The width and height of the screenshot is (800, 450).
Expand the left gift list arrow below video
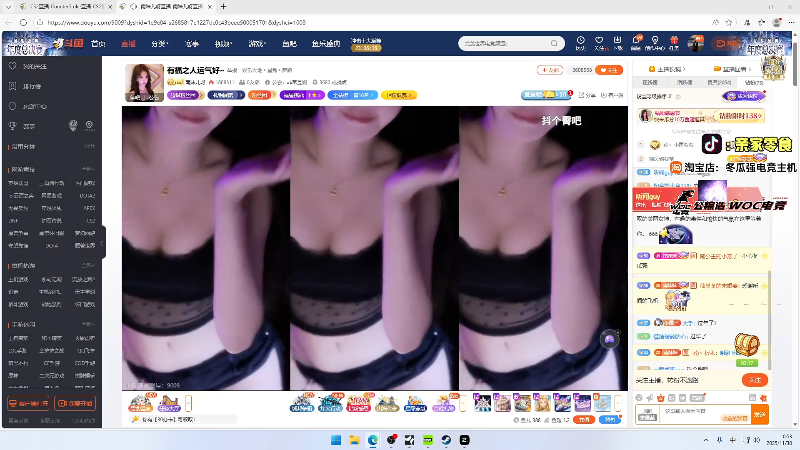188,403
